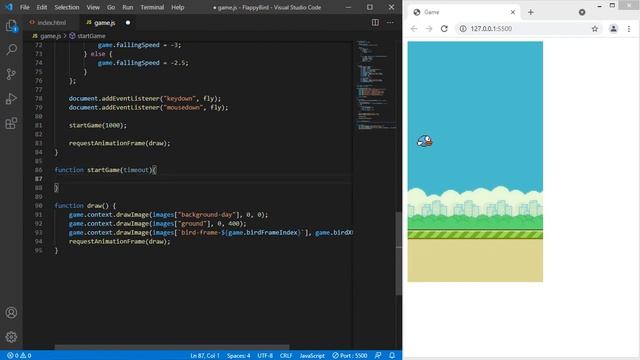
Task: Click line number 87 in the gutter
Action: (x=38, y=179)
